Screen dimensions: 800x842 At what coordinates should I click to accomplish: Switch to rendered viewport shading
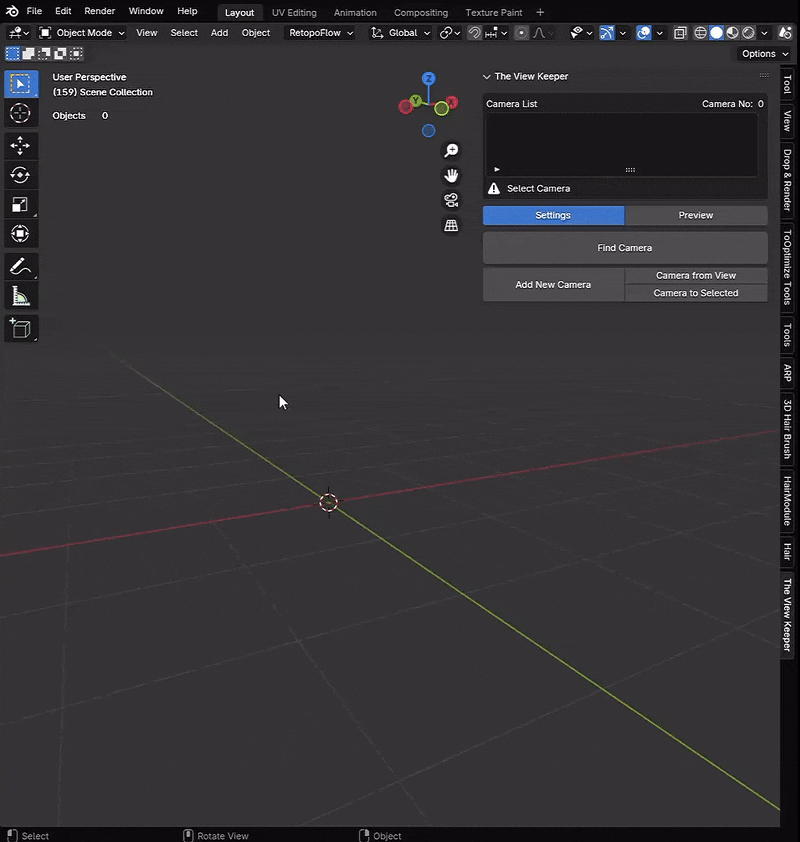(748, 33)
